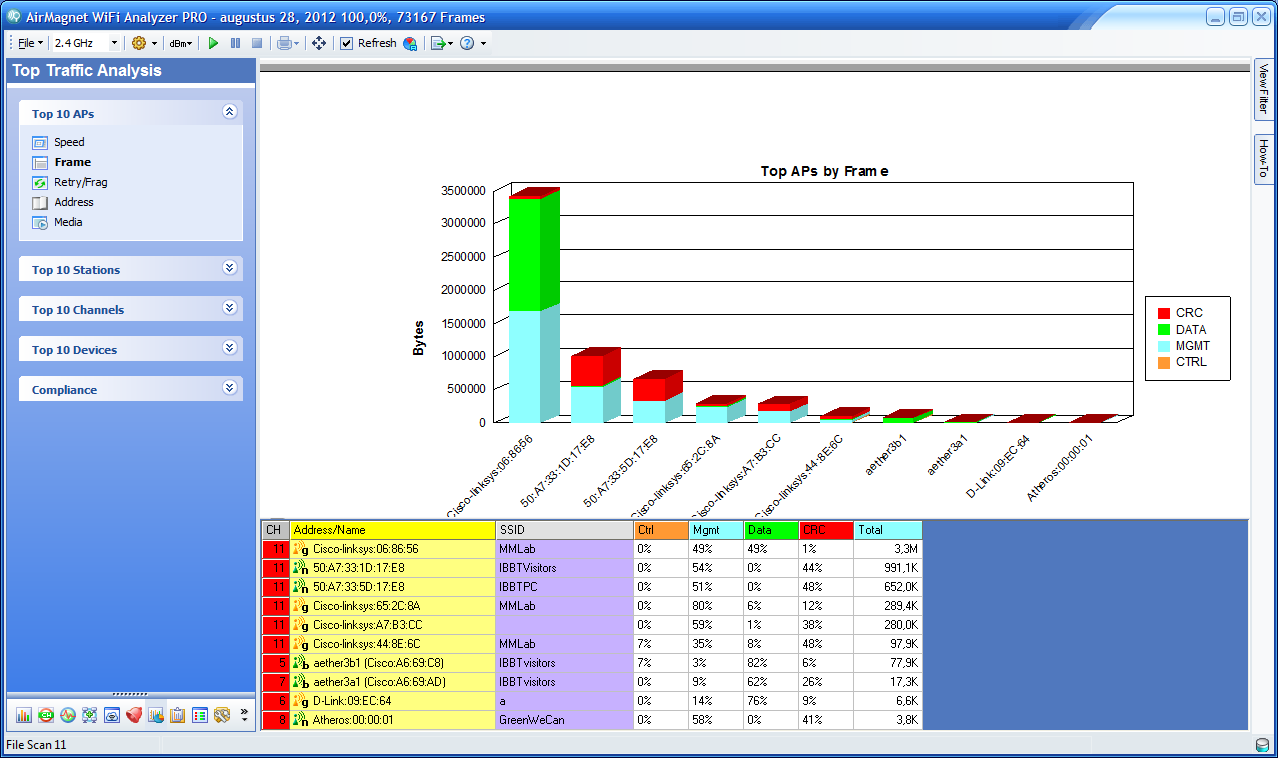Click the DATA green legend swatch

tap(1164, 329)
